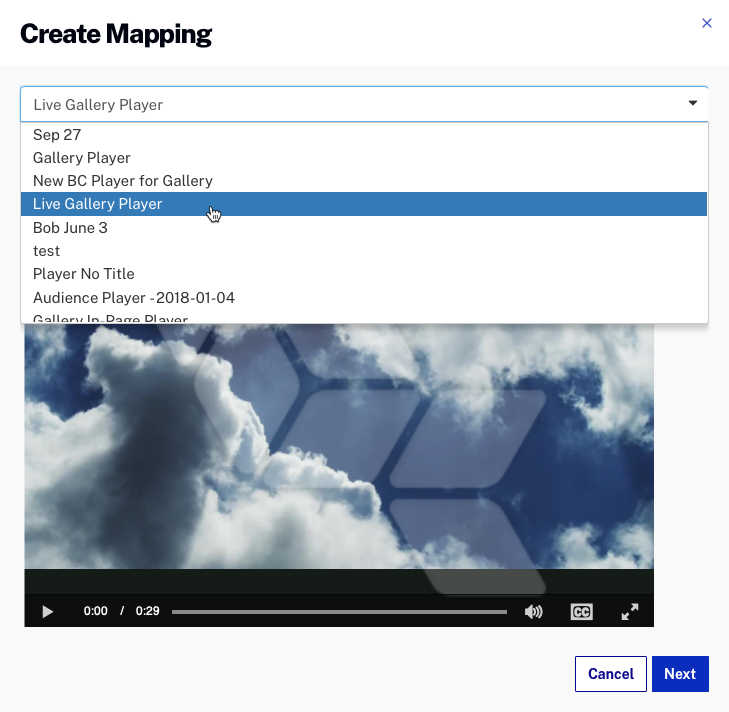Pick New BC Player for Gallery

[123, 181]
